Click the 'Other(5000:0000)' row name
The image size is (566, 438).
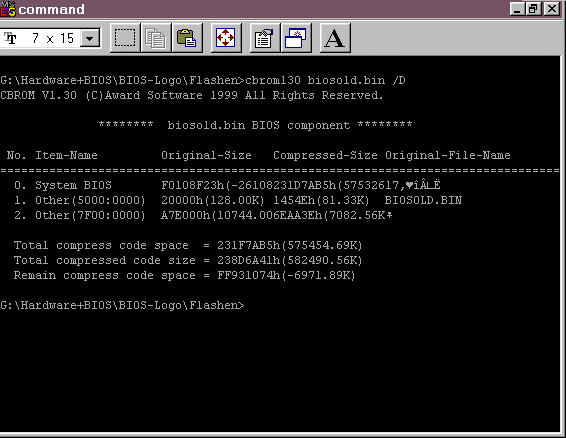[x=90, y=200]
